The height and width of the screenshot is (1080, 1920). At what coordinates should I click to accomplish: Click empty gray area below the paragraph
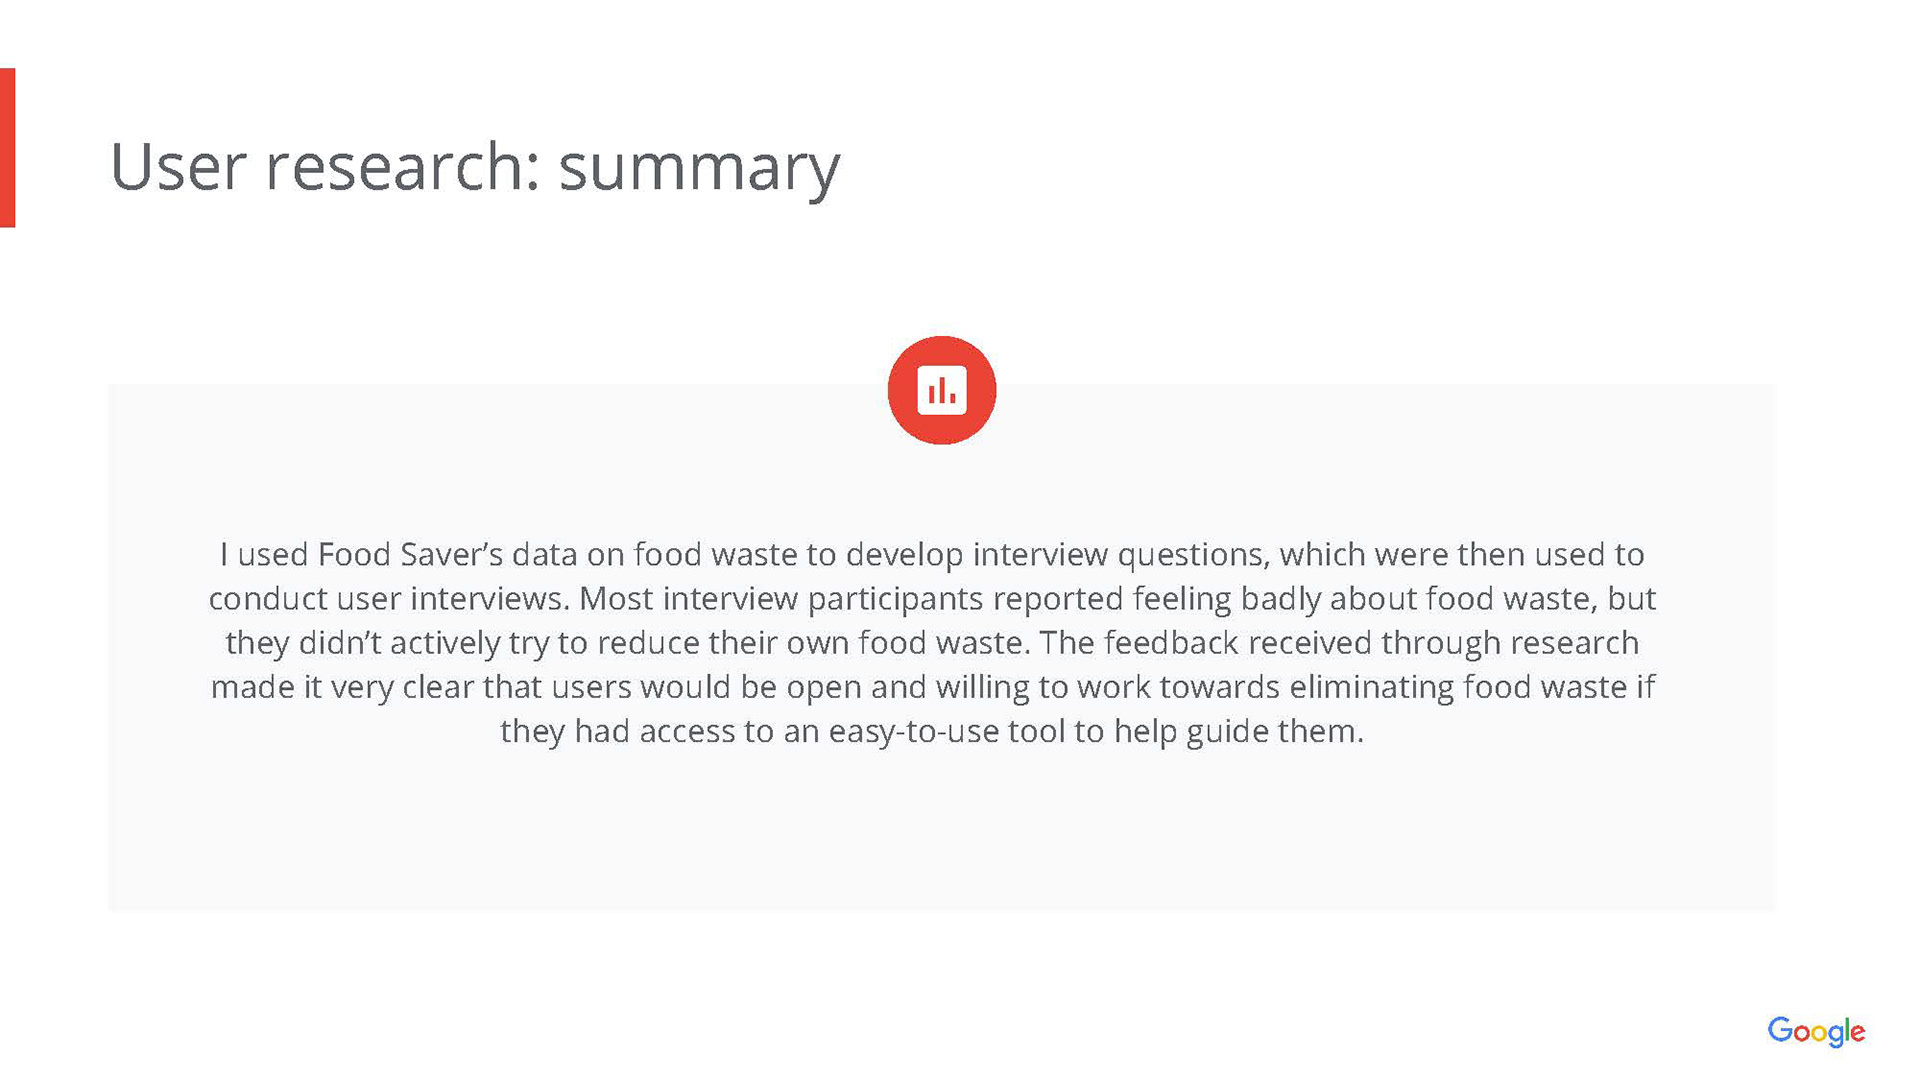coord(941,835)
